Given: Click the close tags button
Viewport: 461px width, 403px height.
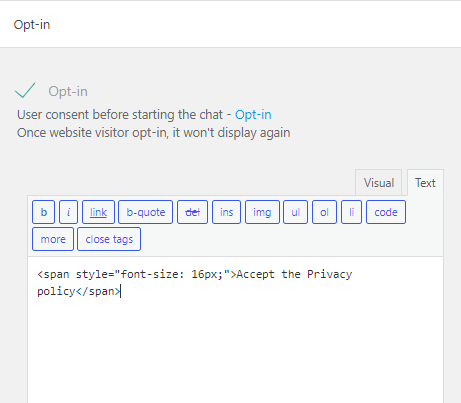Looking at the screenshot, I should pos(109,239).
